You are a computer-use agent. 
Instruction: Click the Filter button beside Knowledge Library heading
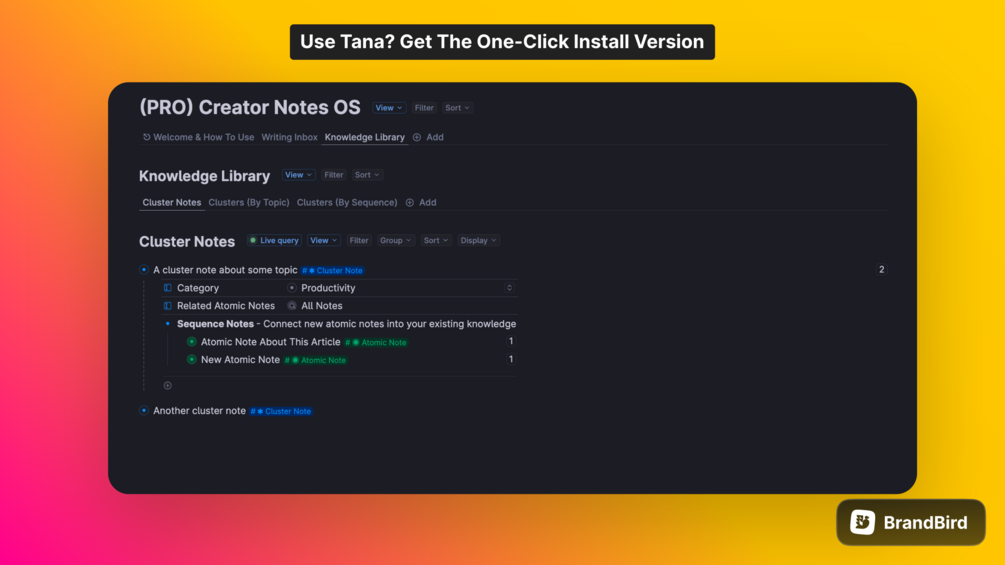pyautogui.click(x=333, y=175)
